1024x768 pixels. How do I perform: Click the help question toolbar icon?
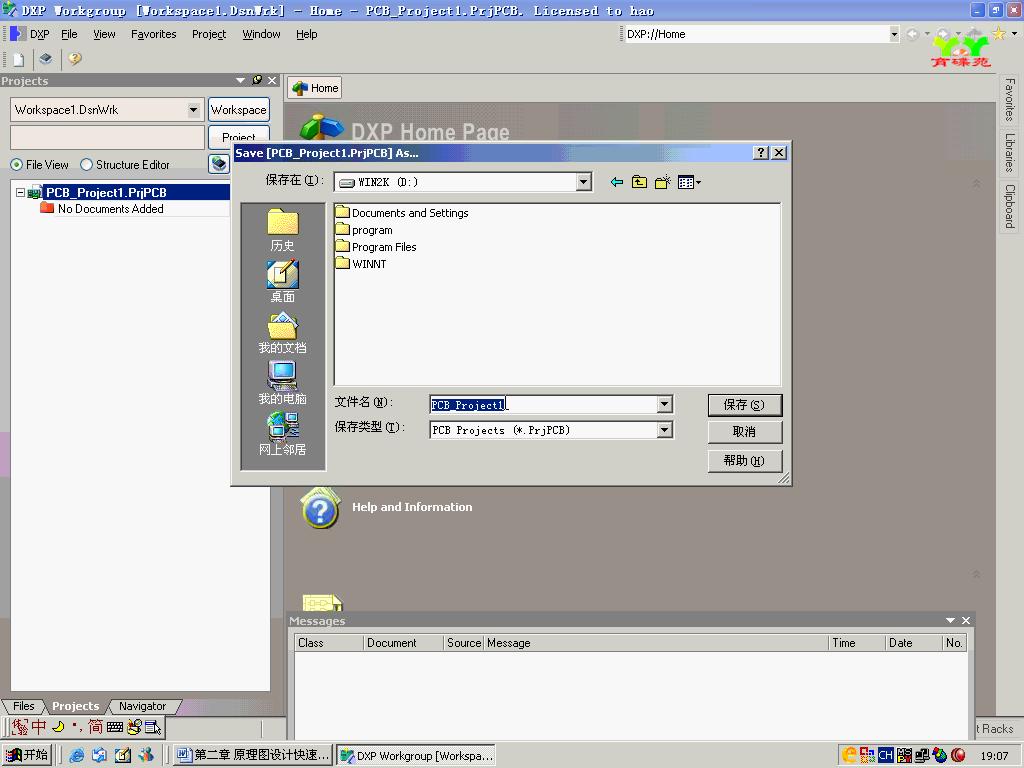coord(74,59)
